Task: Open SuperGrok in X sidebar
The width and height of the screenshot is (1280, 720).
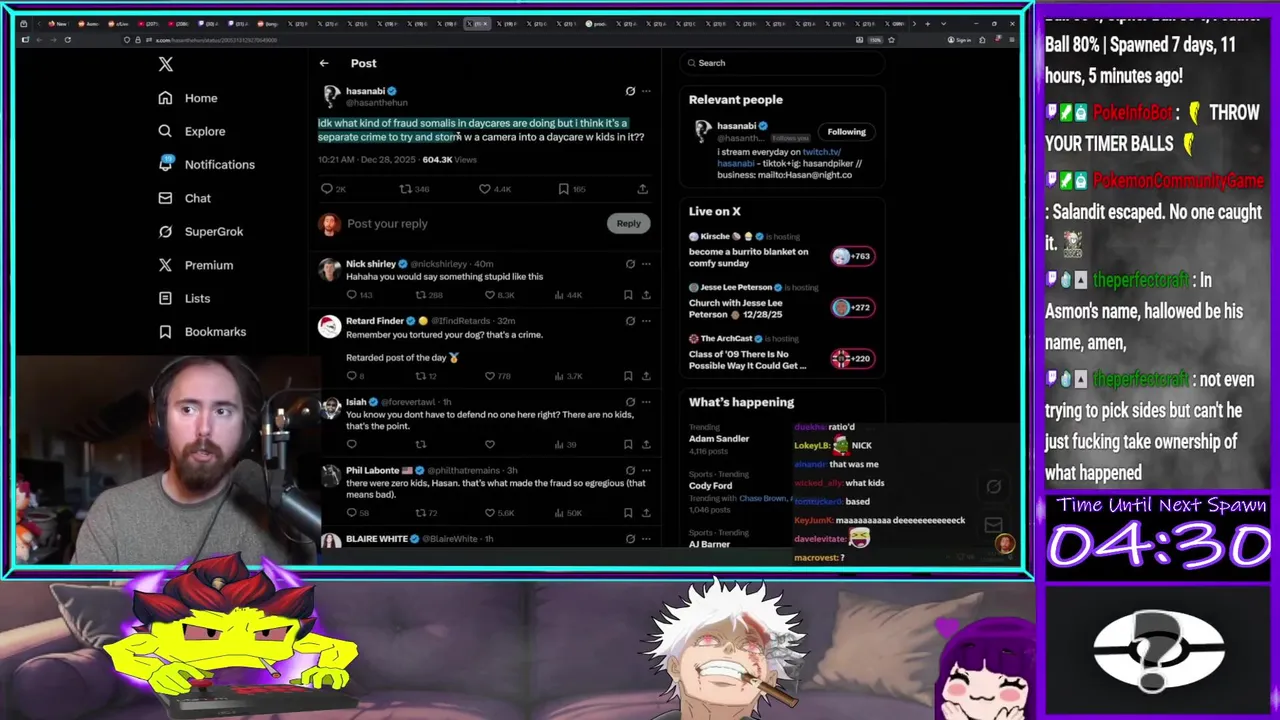Action: point(201,231)
